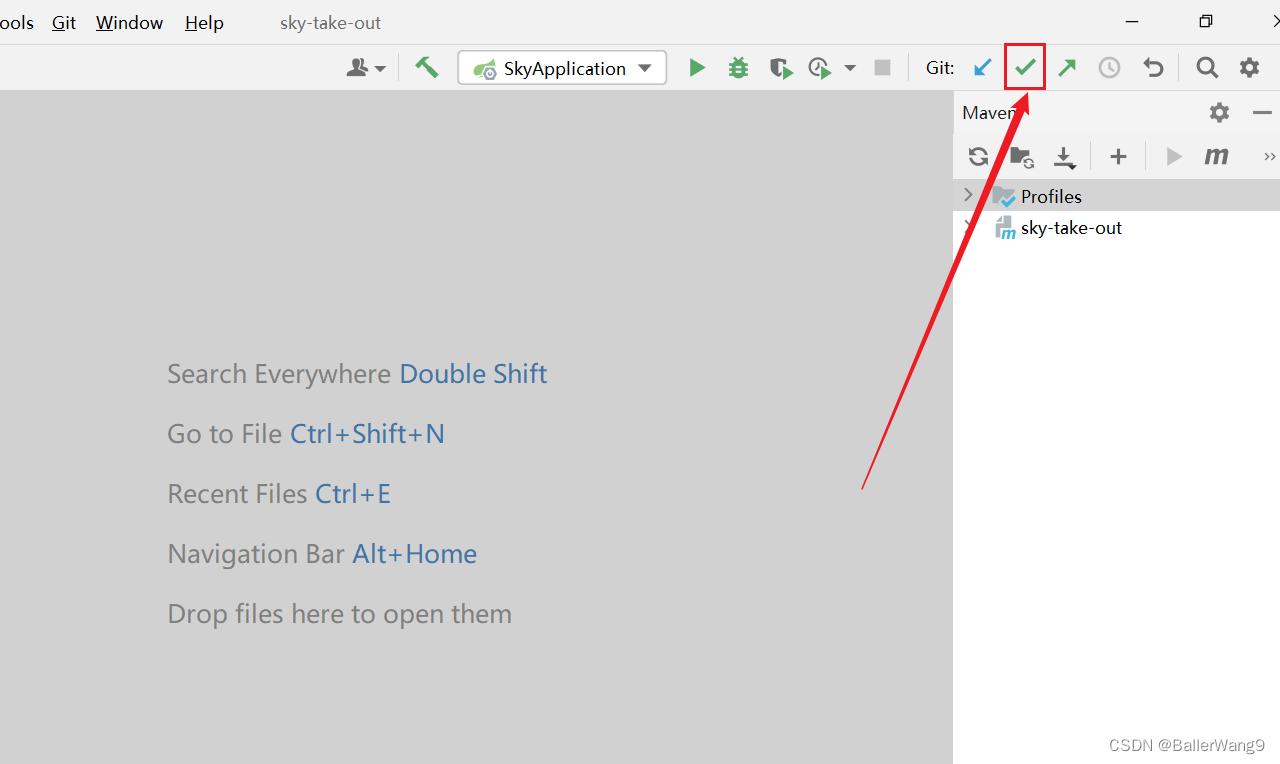The height and width of the screenshot is (764, 1280).
Task: Open dropdown arrow beside profiler icon
Action: pyautogui.click(x=850, y=68)
